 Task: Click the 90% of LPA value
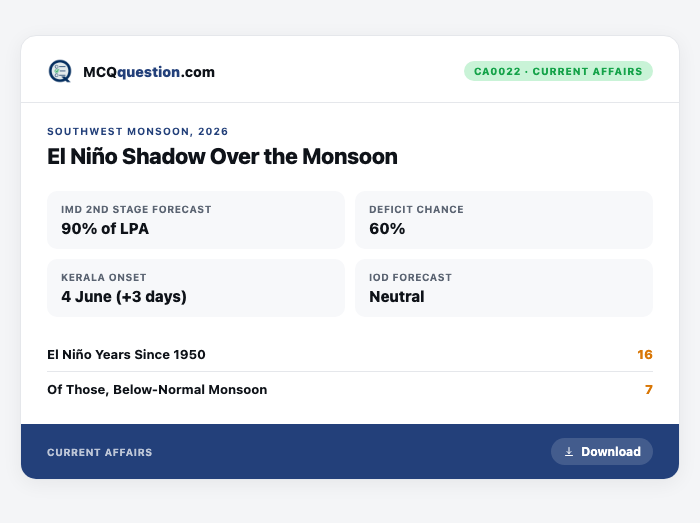(x=105, y=228)
